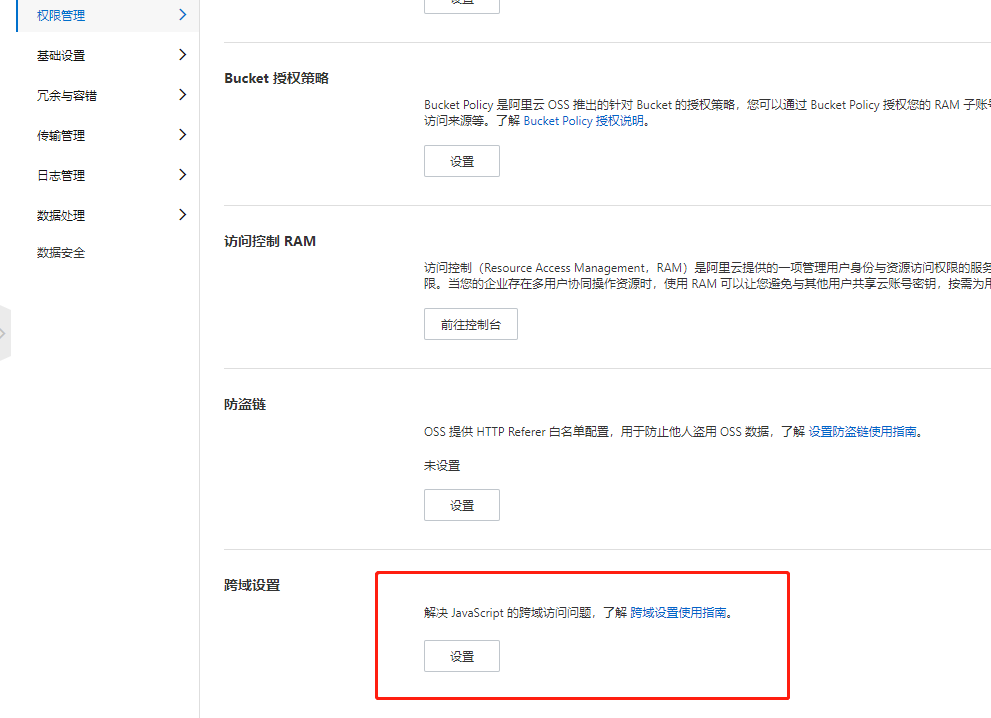The width and height of the screenshot is (991, 718).
Task: Click the chevron arrow beside 数据处理
Action: [x=182, y=215]
